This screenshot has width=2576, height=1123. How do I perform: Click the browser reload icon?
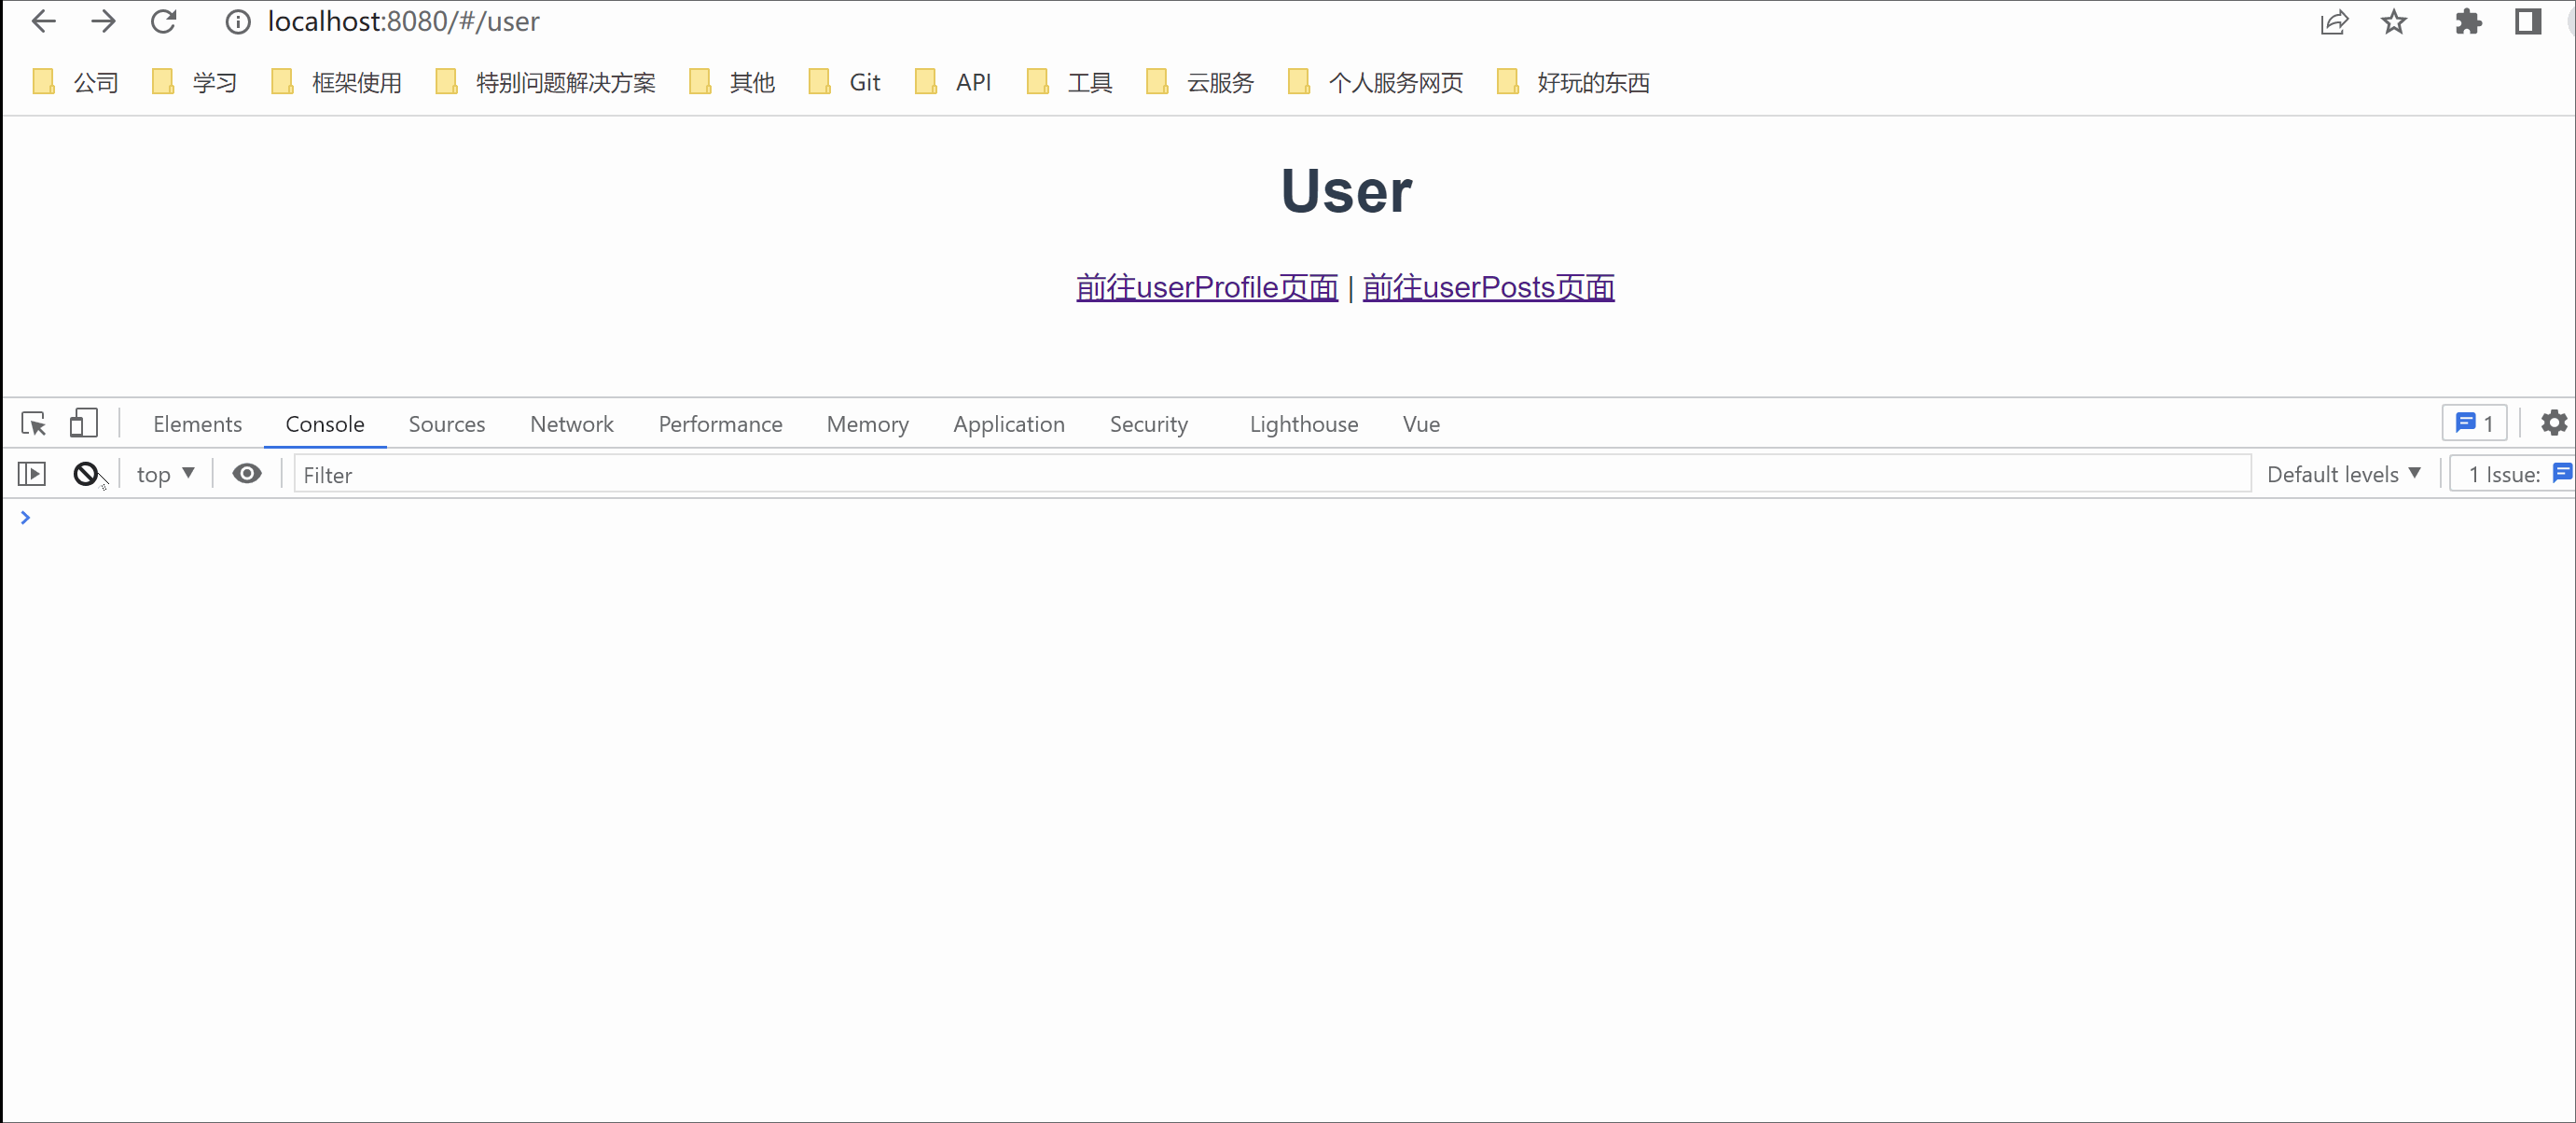(164, 22)
